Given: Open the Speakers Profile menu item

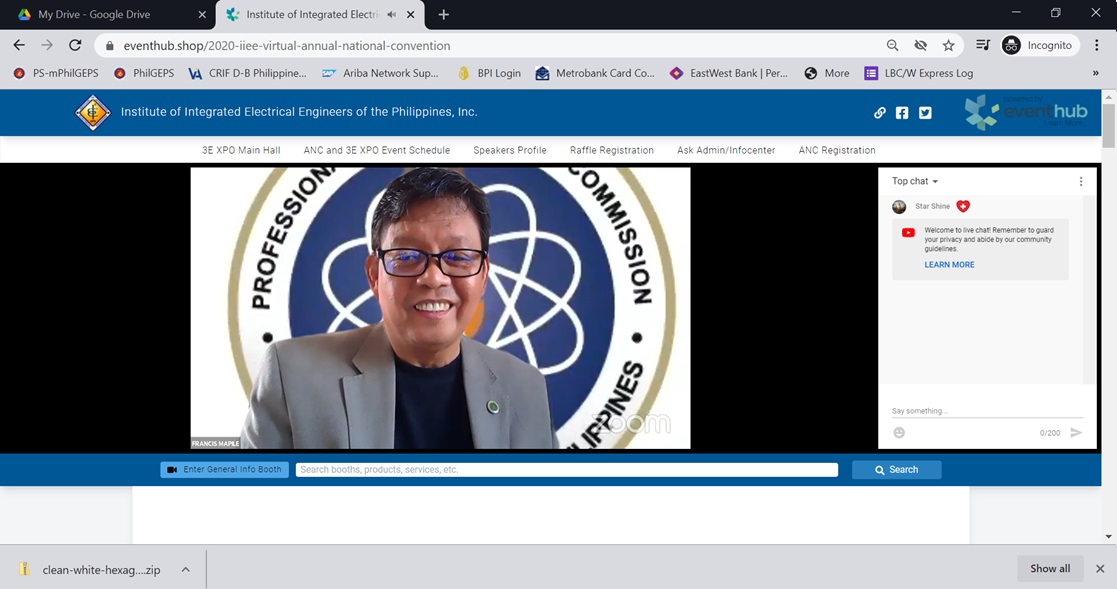Looking at the screenshot, I should (x=510, y=150).
